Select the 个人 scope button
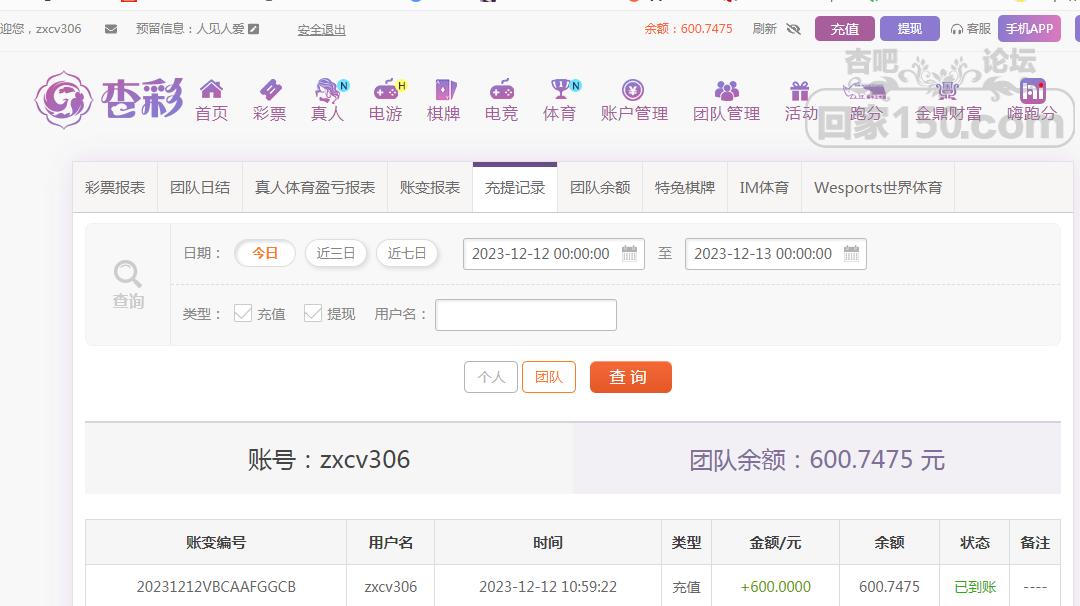1080x606 pixels. tap(490, 377)
